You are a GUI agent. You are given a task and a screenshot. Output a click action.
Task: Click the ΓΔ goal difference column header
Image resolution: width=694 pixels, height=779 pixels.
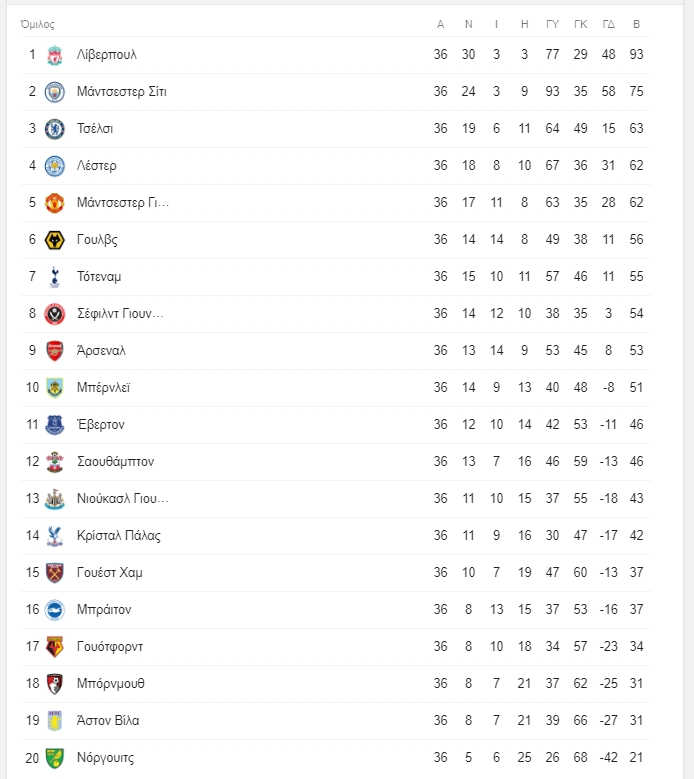608,24
